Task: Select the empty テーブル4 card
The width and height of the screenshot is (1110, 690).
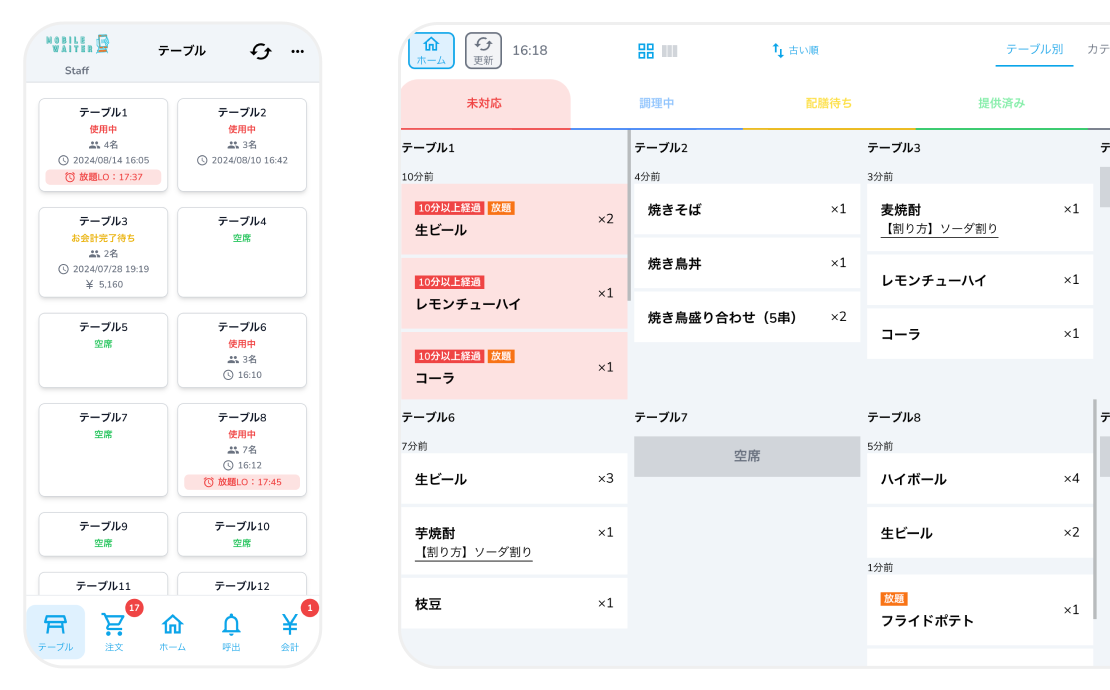Action: (x=241, y=253)
